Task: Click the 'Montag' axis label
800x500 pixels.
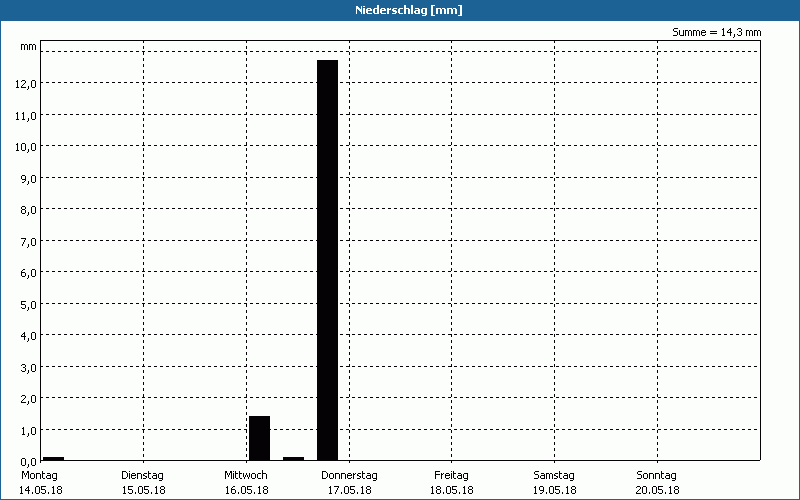Action: (39, 475)
